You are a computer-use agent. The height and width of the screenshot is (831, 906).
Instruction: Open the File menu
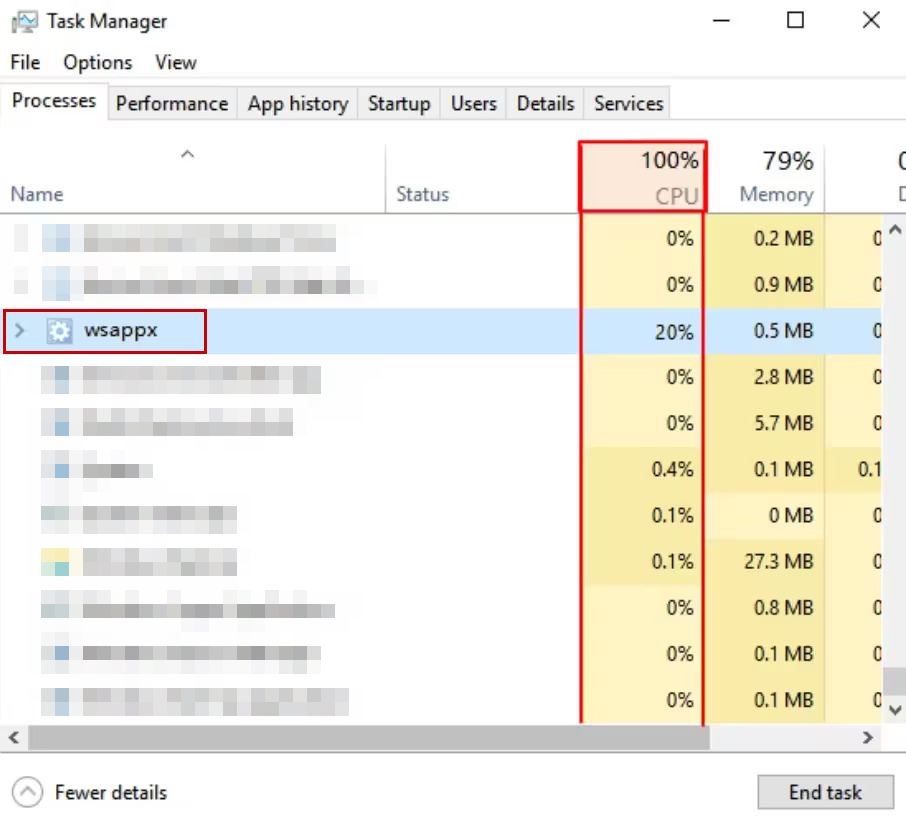[x=25, y=62]
